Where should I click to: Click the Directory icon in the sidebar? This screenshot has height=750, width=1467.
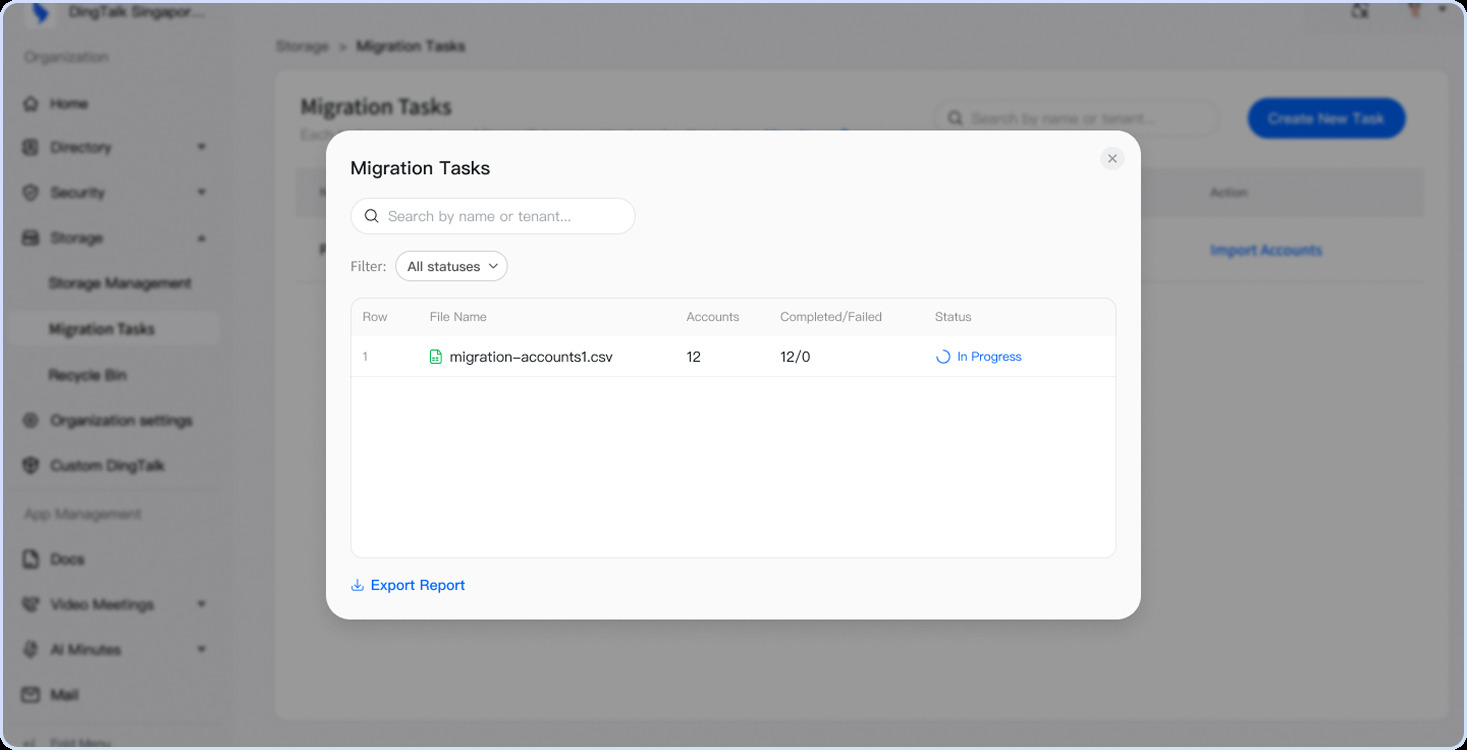pyautogui.click(x=31, y=148)
